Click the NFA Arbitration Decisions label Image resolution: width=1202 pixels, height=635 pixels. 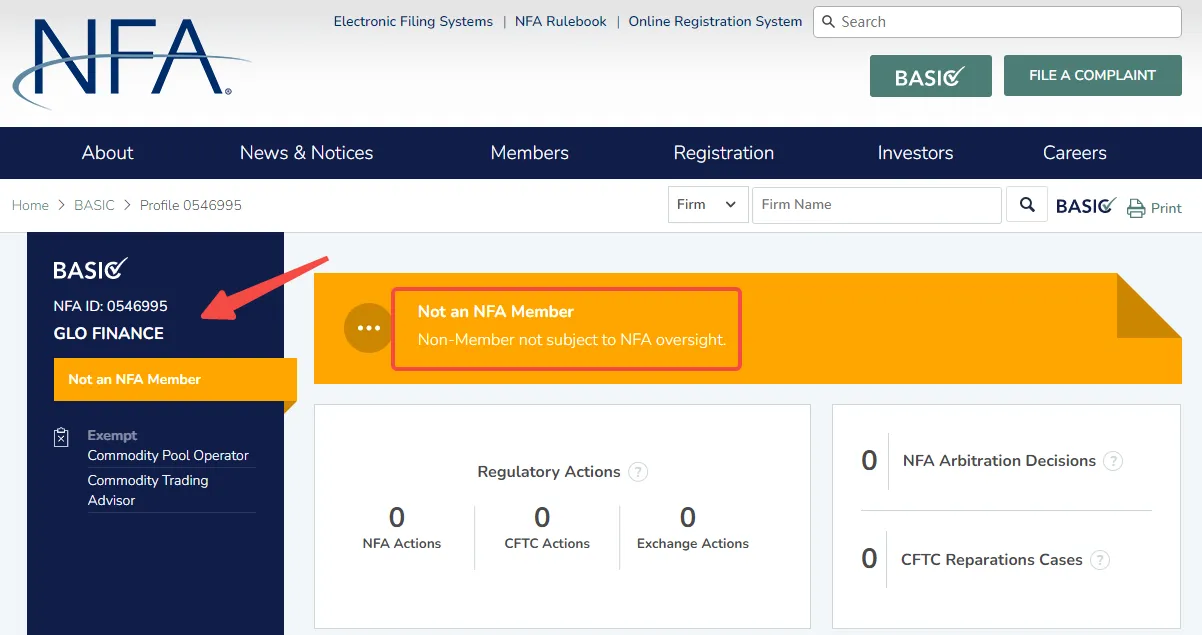pos(999,461)
